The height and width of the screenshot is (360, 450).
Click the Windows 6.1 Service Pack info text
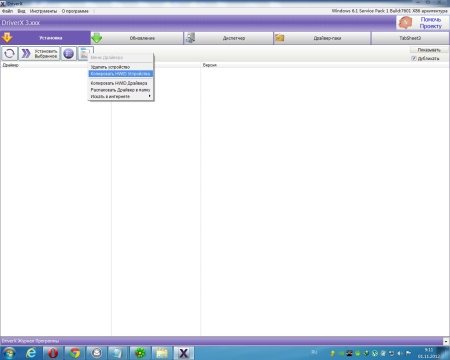389,11
